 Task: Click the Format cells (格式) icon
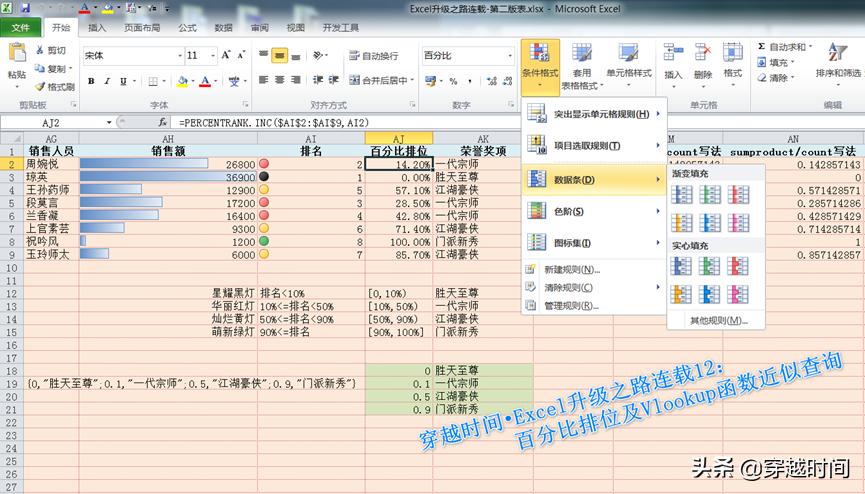click(733, 53)
